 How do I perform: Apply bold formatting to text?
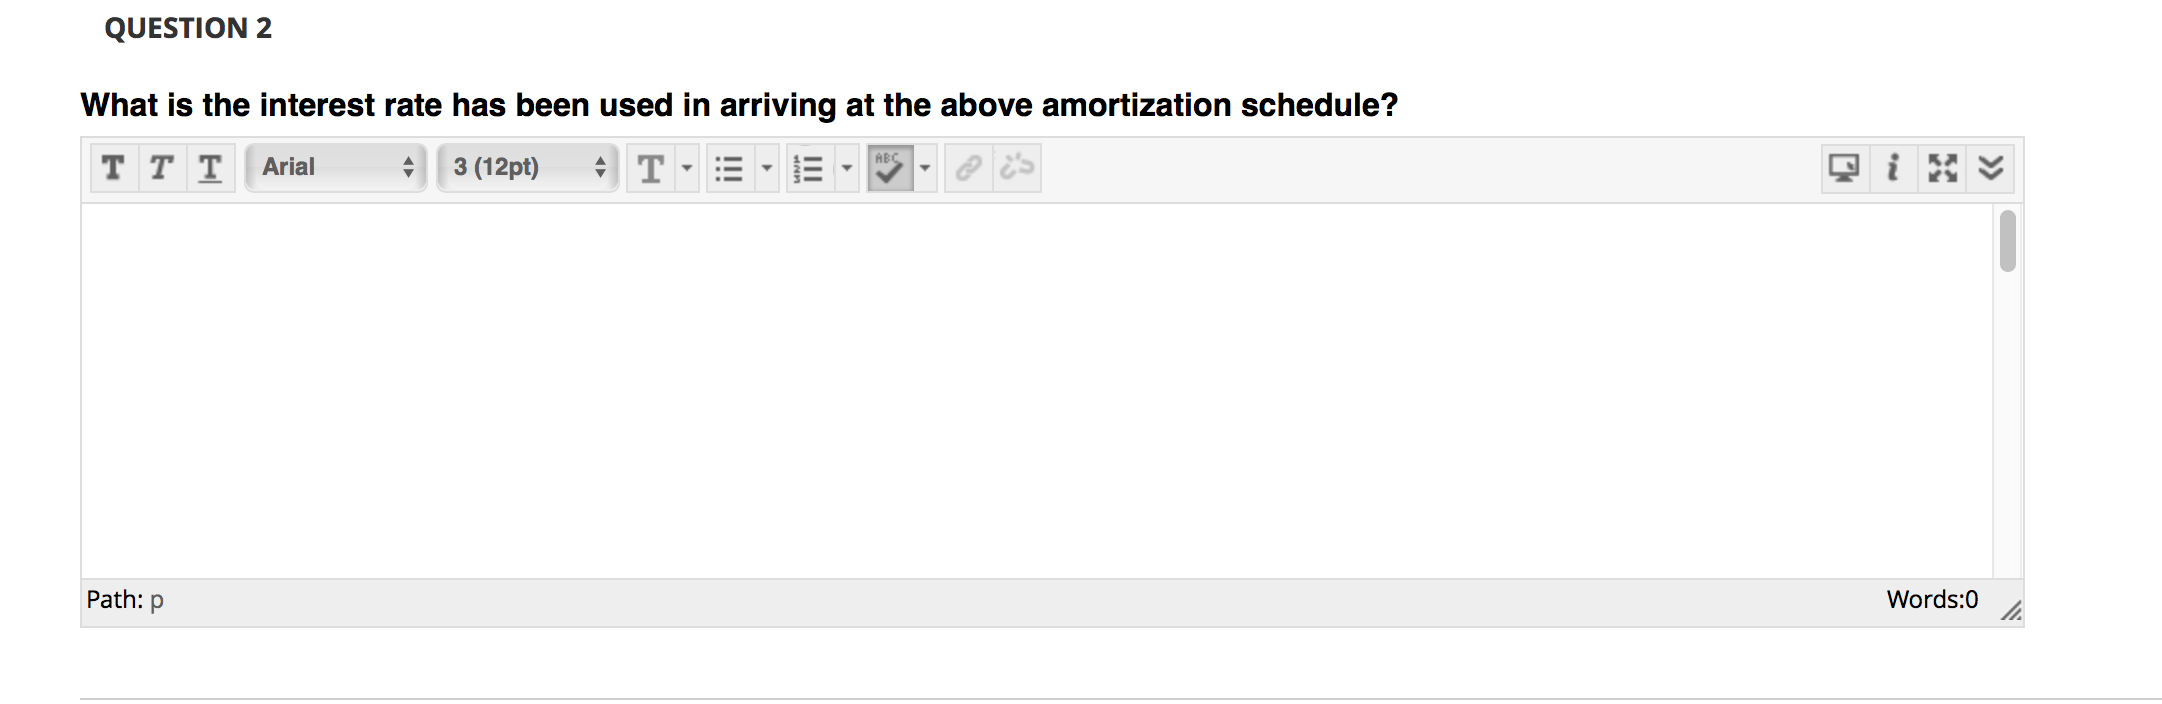coord(112,168)
